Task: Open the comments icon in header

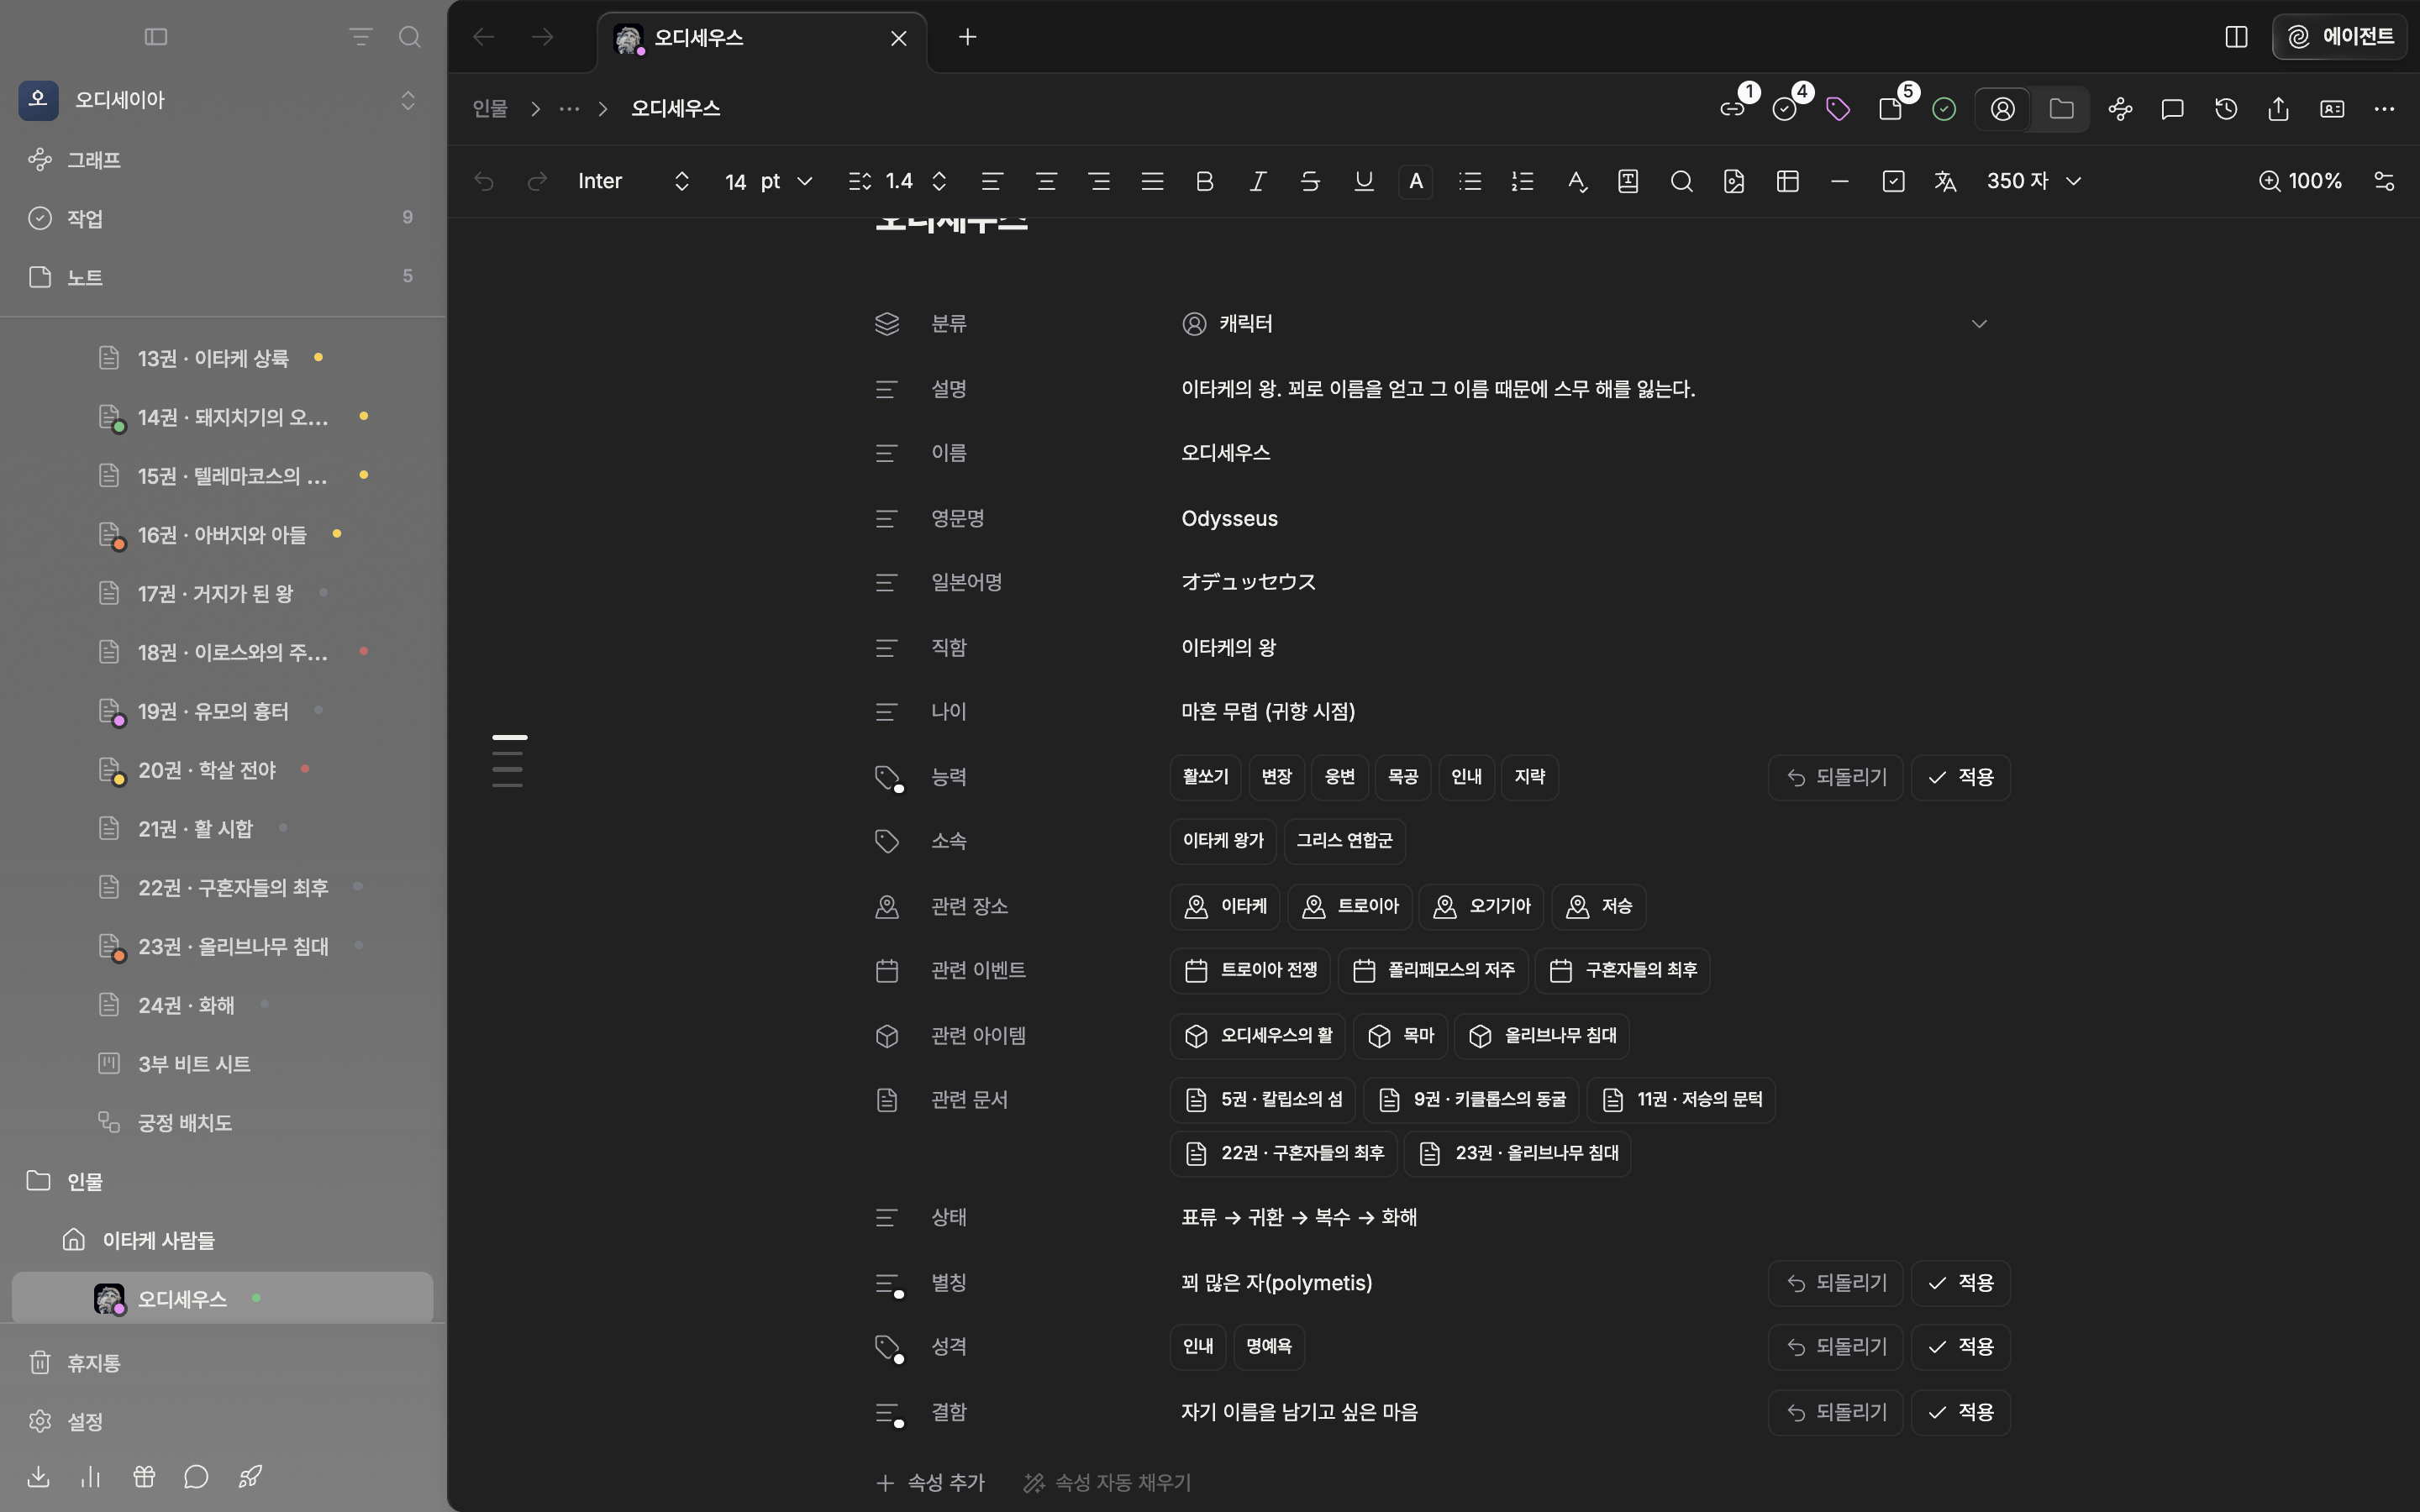Action: tap(2172, 109)
